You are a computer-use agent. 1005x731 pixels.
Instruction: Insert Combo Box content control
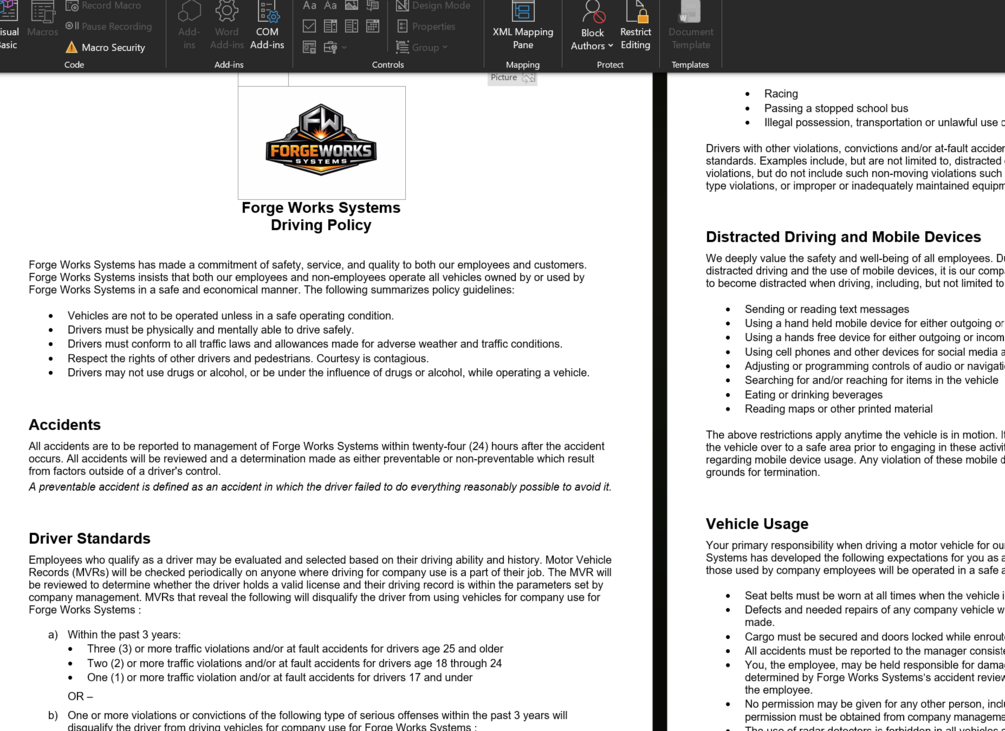pos(331,26)
